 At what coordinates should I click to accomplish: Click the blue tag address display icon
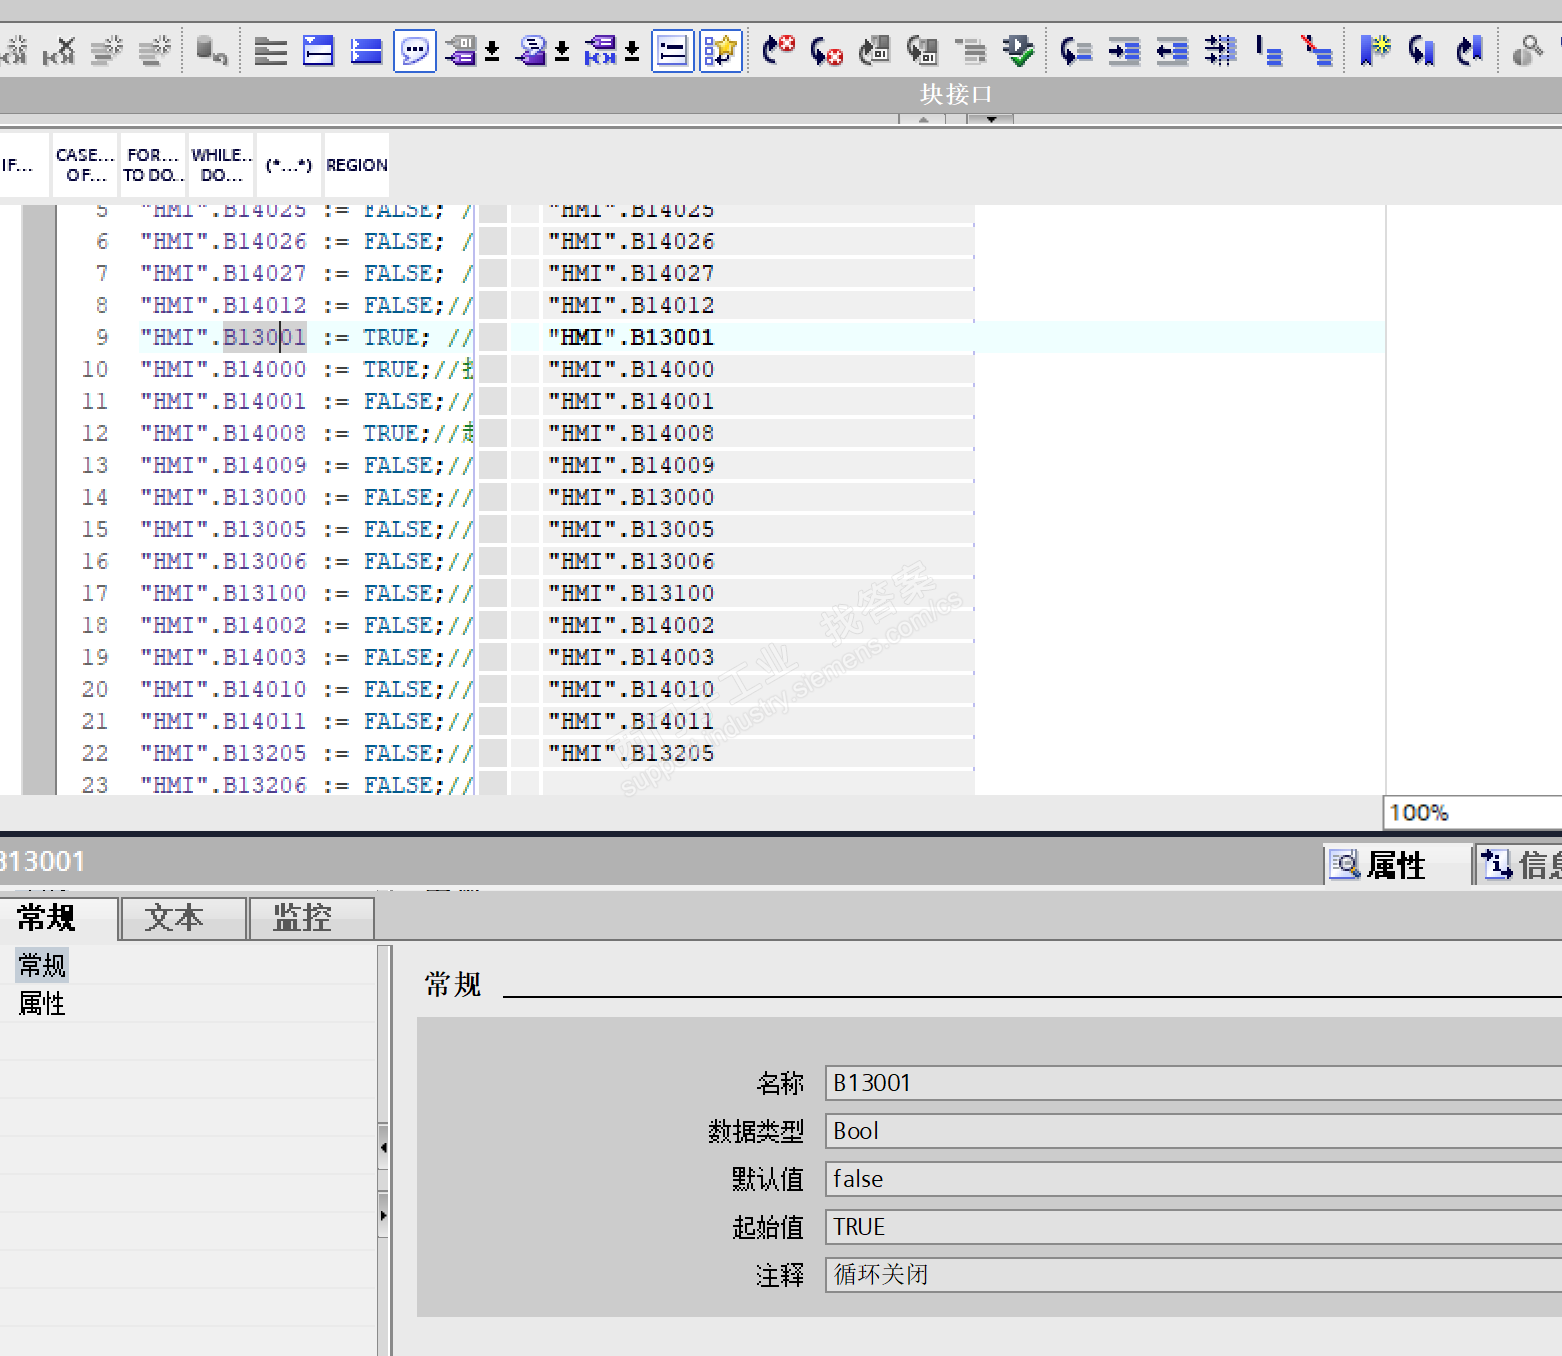pyautogui.click(x=600, y=51)
